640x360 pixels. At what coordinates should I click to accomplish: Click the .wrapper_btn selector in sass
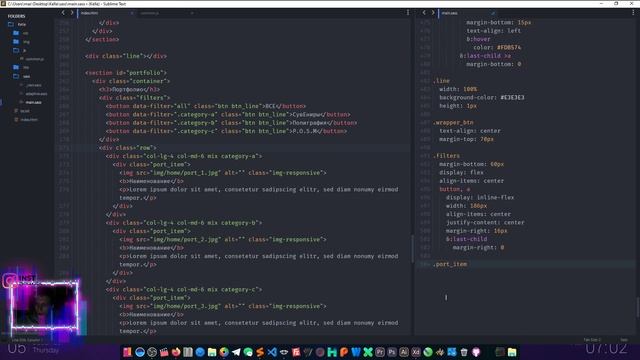point(453,122)
